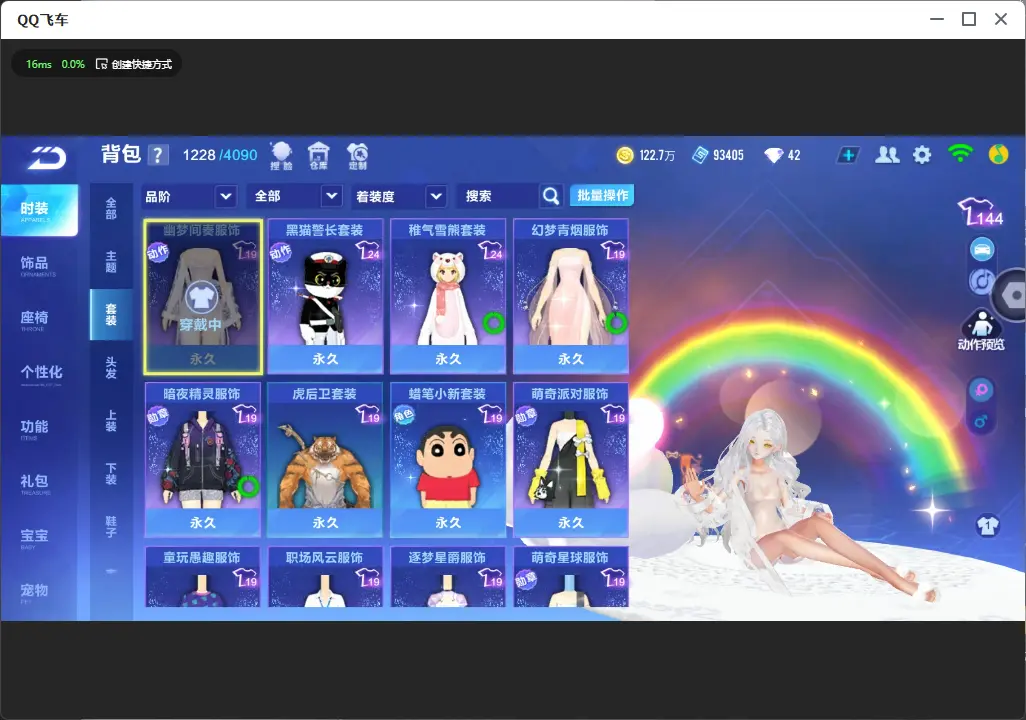The image size is (1026, 720).
Task: Toggle the car display icon
Action: (x=982, y=249)
